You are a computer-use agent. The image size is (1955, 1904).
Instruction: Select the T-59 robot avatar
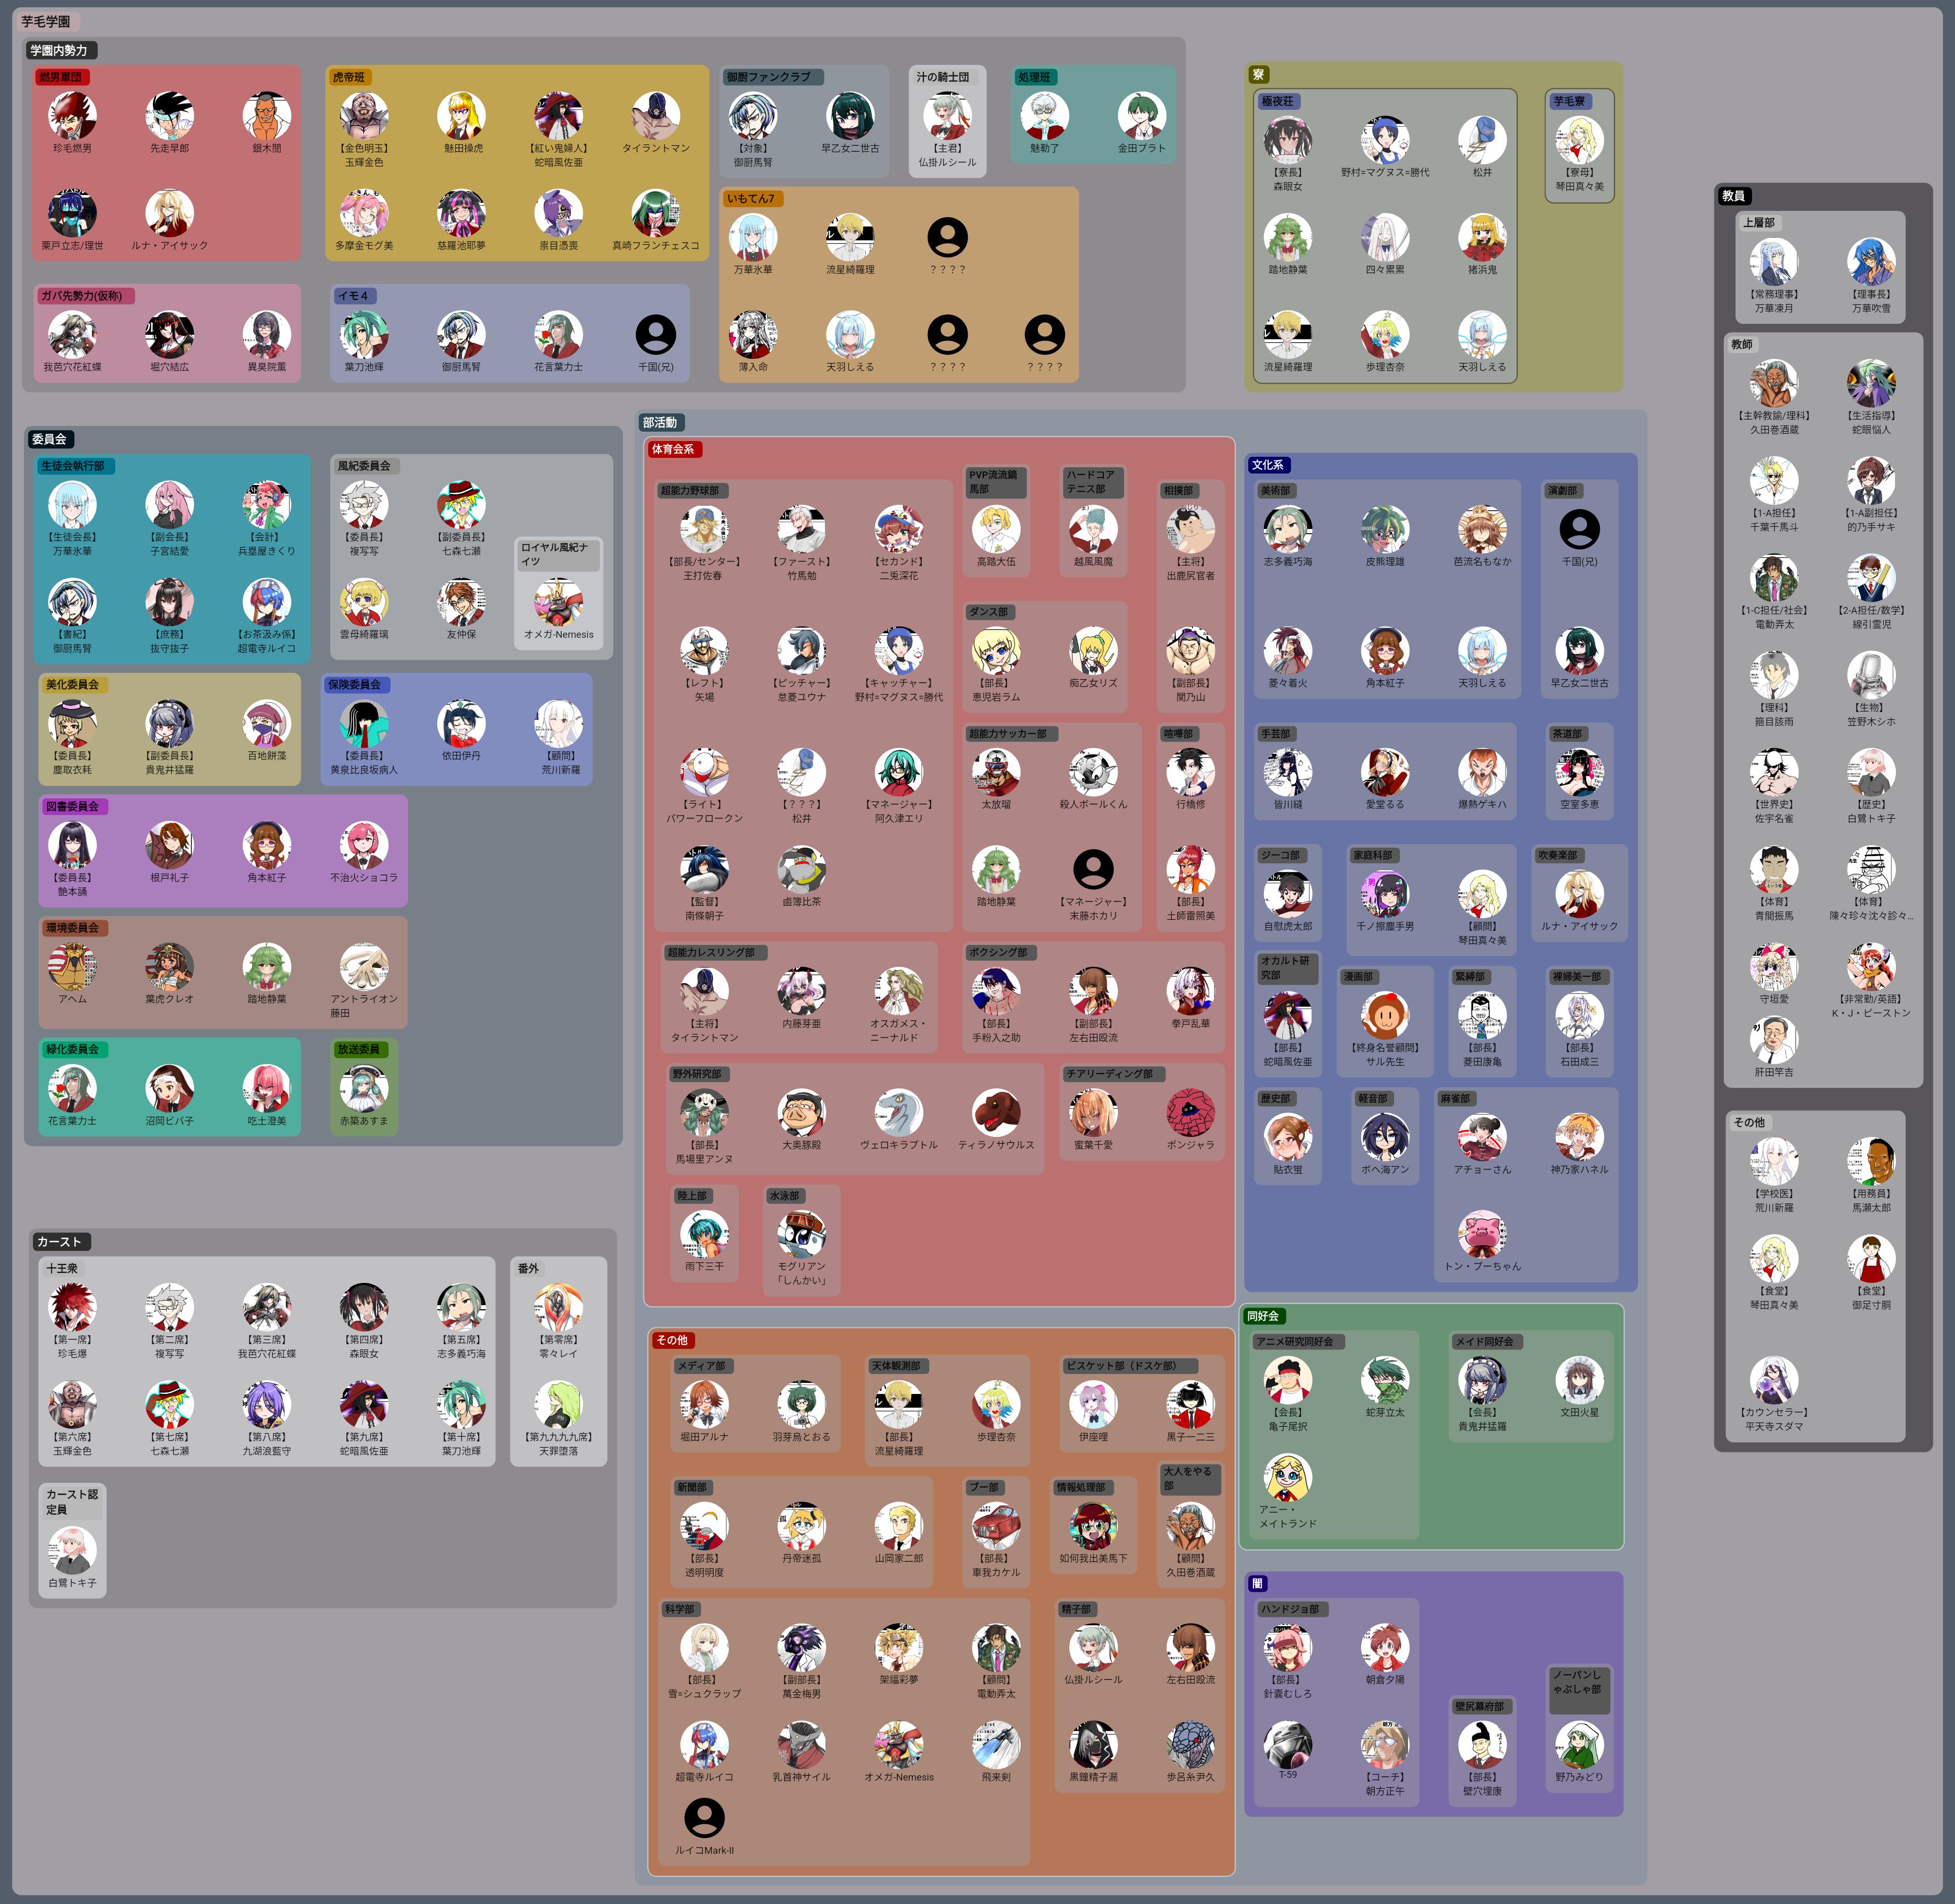1287,1745
